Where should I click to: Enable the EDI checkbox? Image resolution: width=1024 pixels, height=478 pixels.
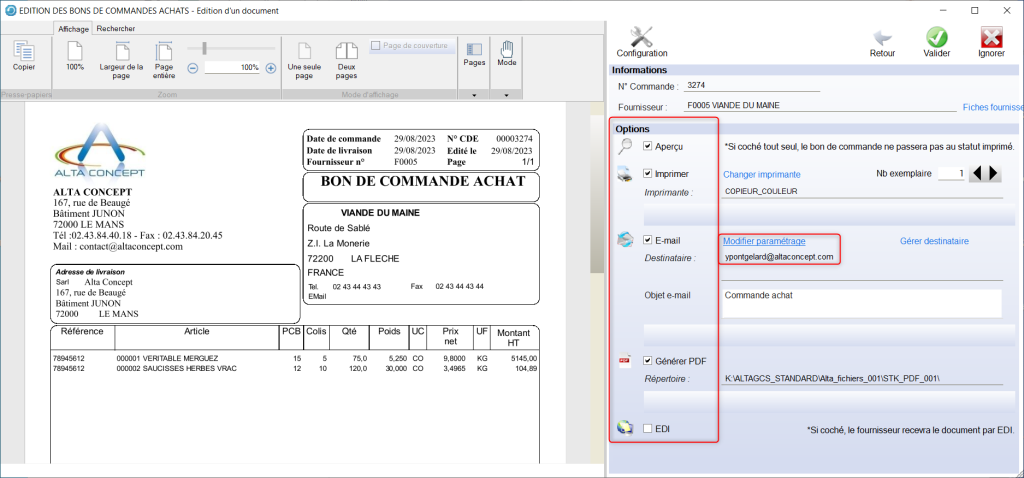pyautogui.click(x=648, y=428)
